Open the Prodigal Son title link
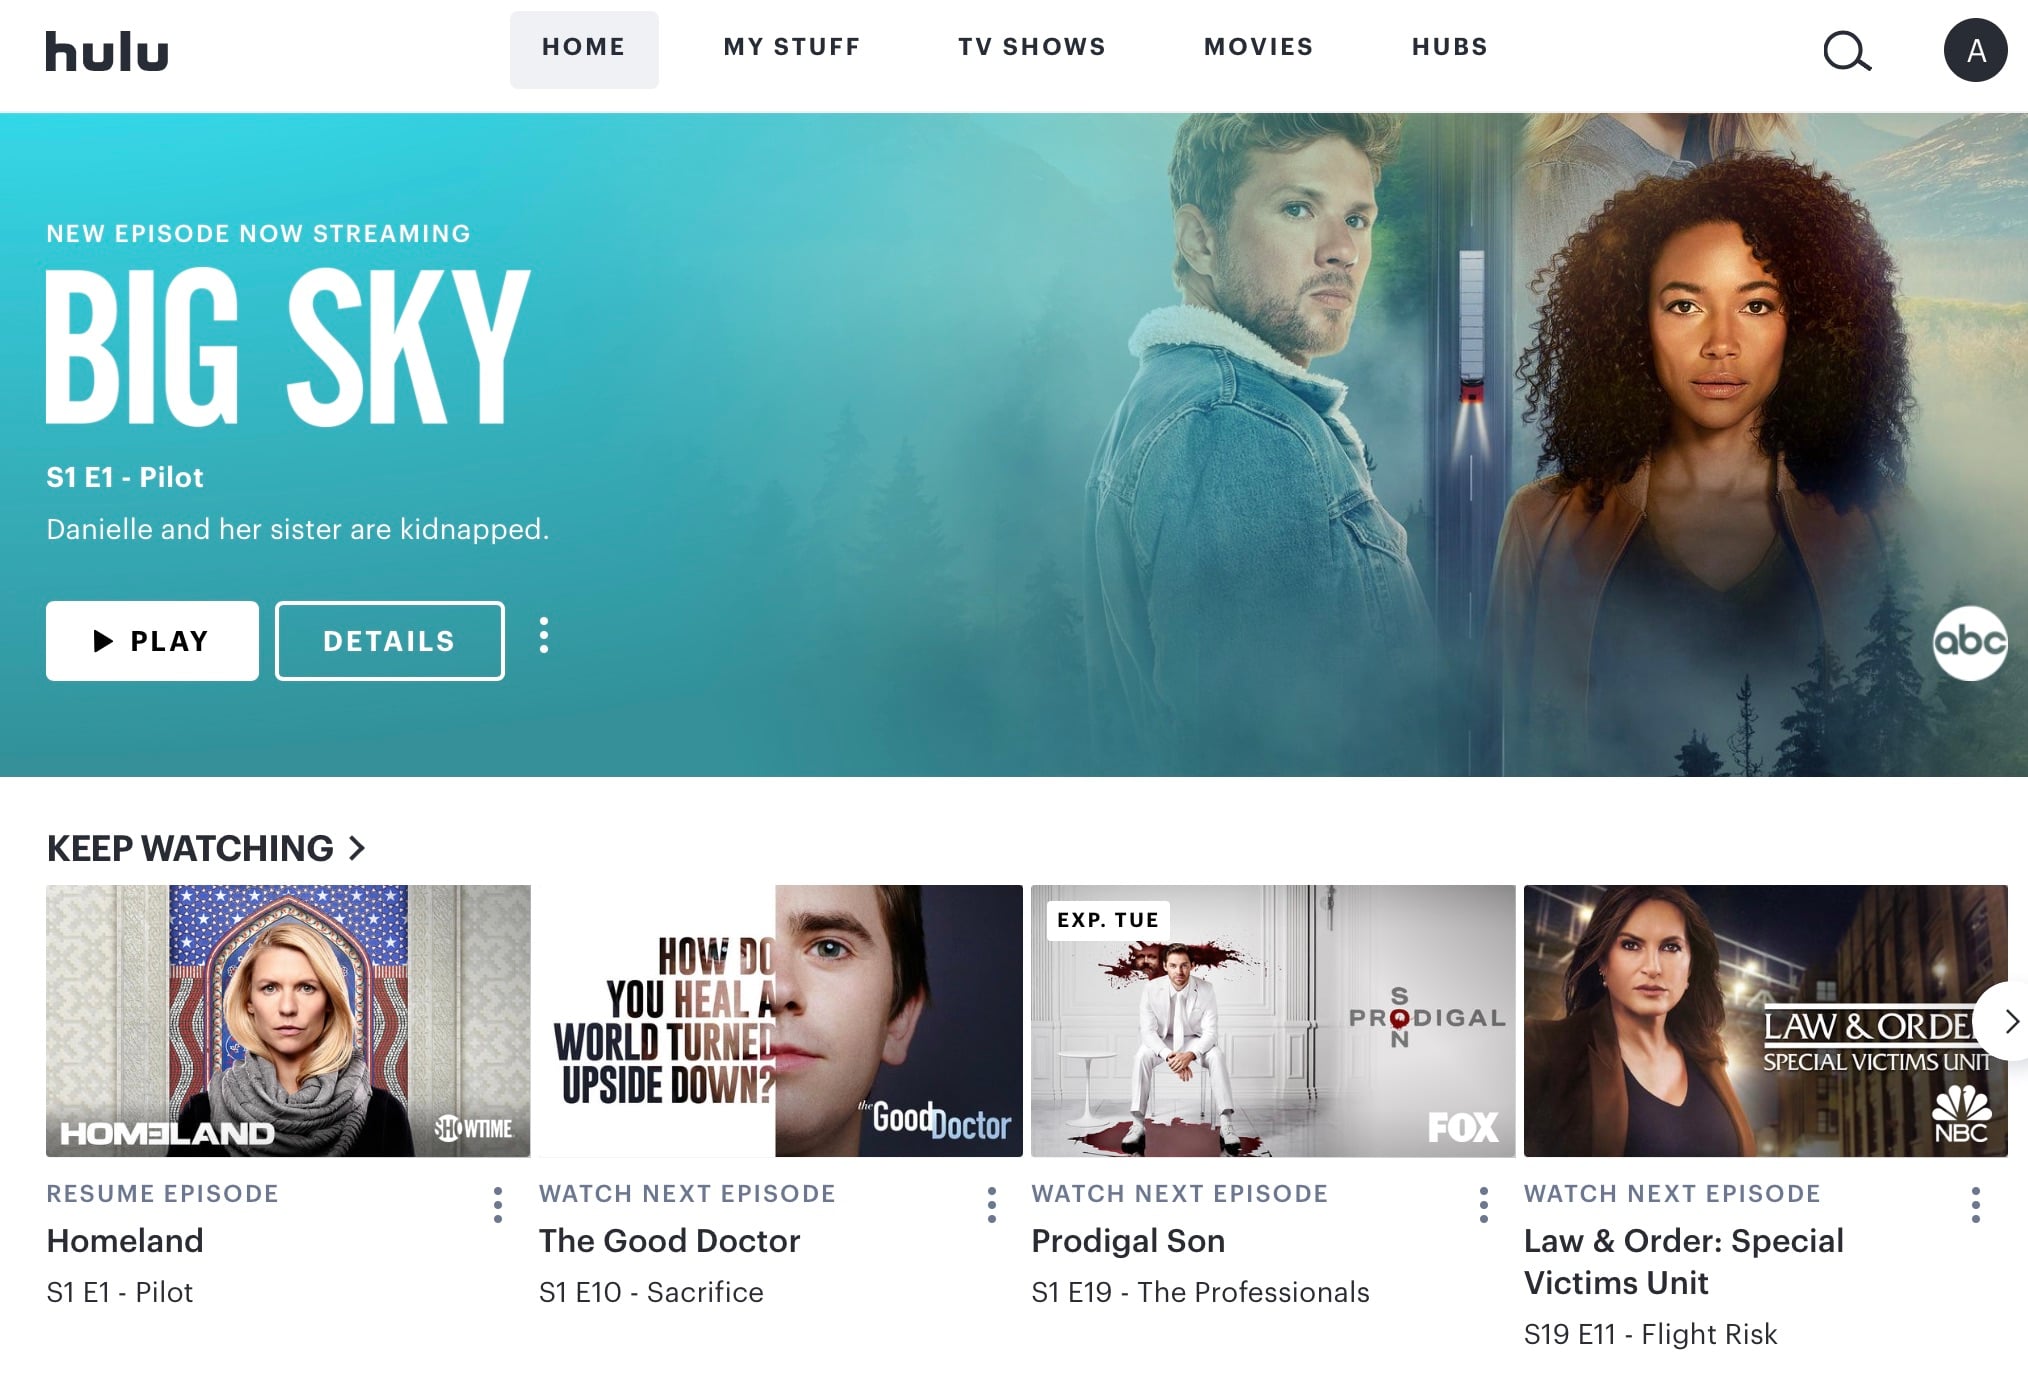This screenshot has height=1378, width=2028. click(1128, 1241)
